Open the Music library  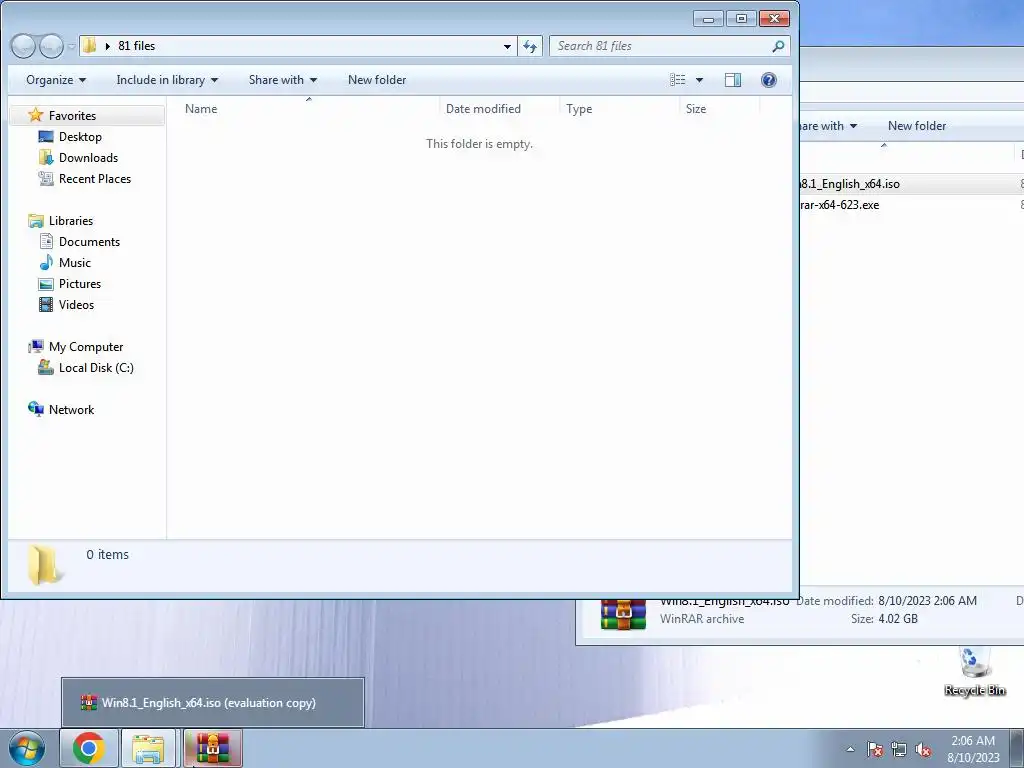[x=74, y=263]
